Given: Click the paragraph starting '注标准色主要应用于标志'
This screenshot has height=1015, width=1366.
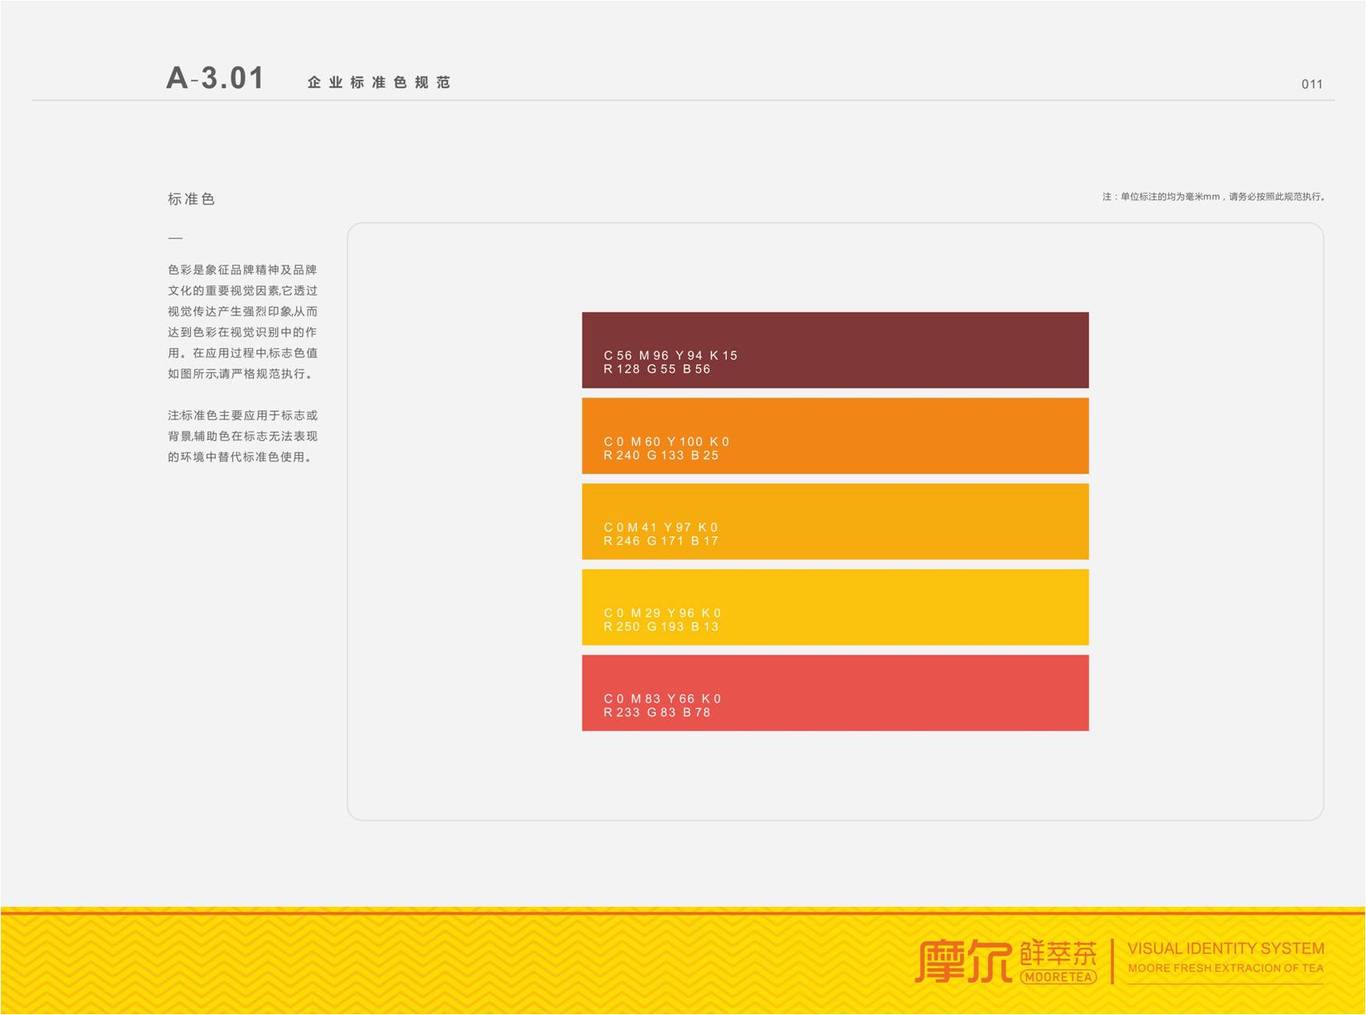Looking at the screenshot, I should coord(243,436).
